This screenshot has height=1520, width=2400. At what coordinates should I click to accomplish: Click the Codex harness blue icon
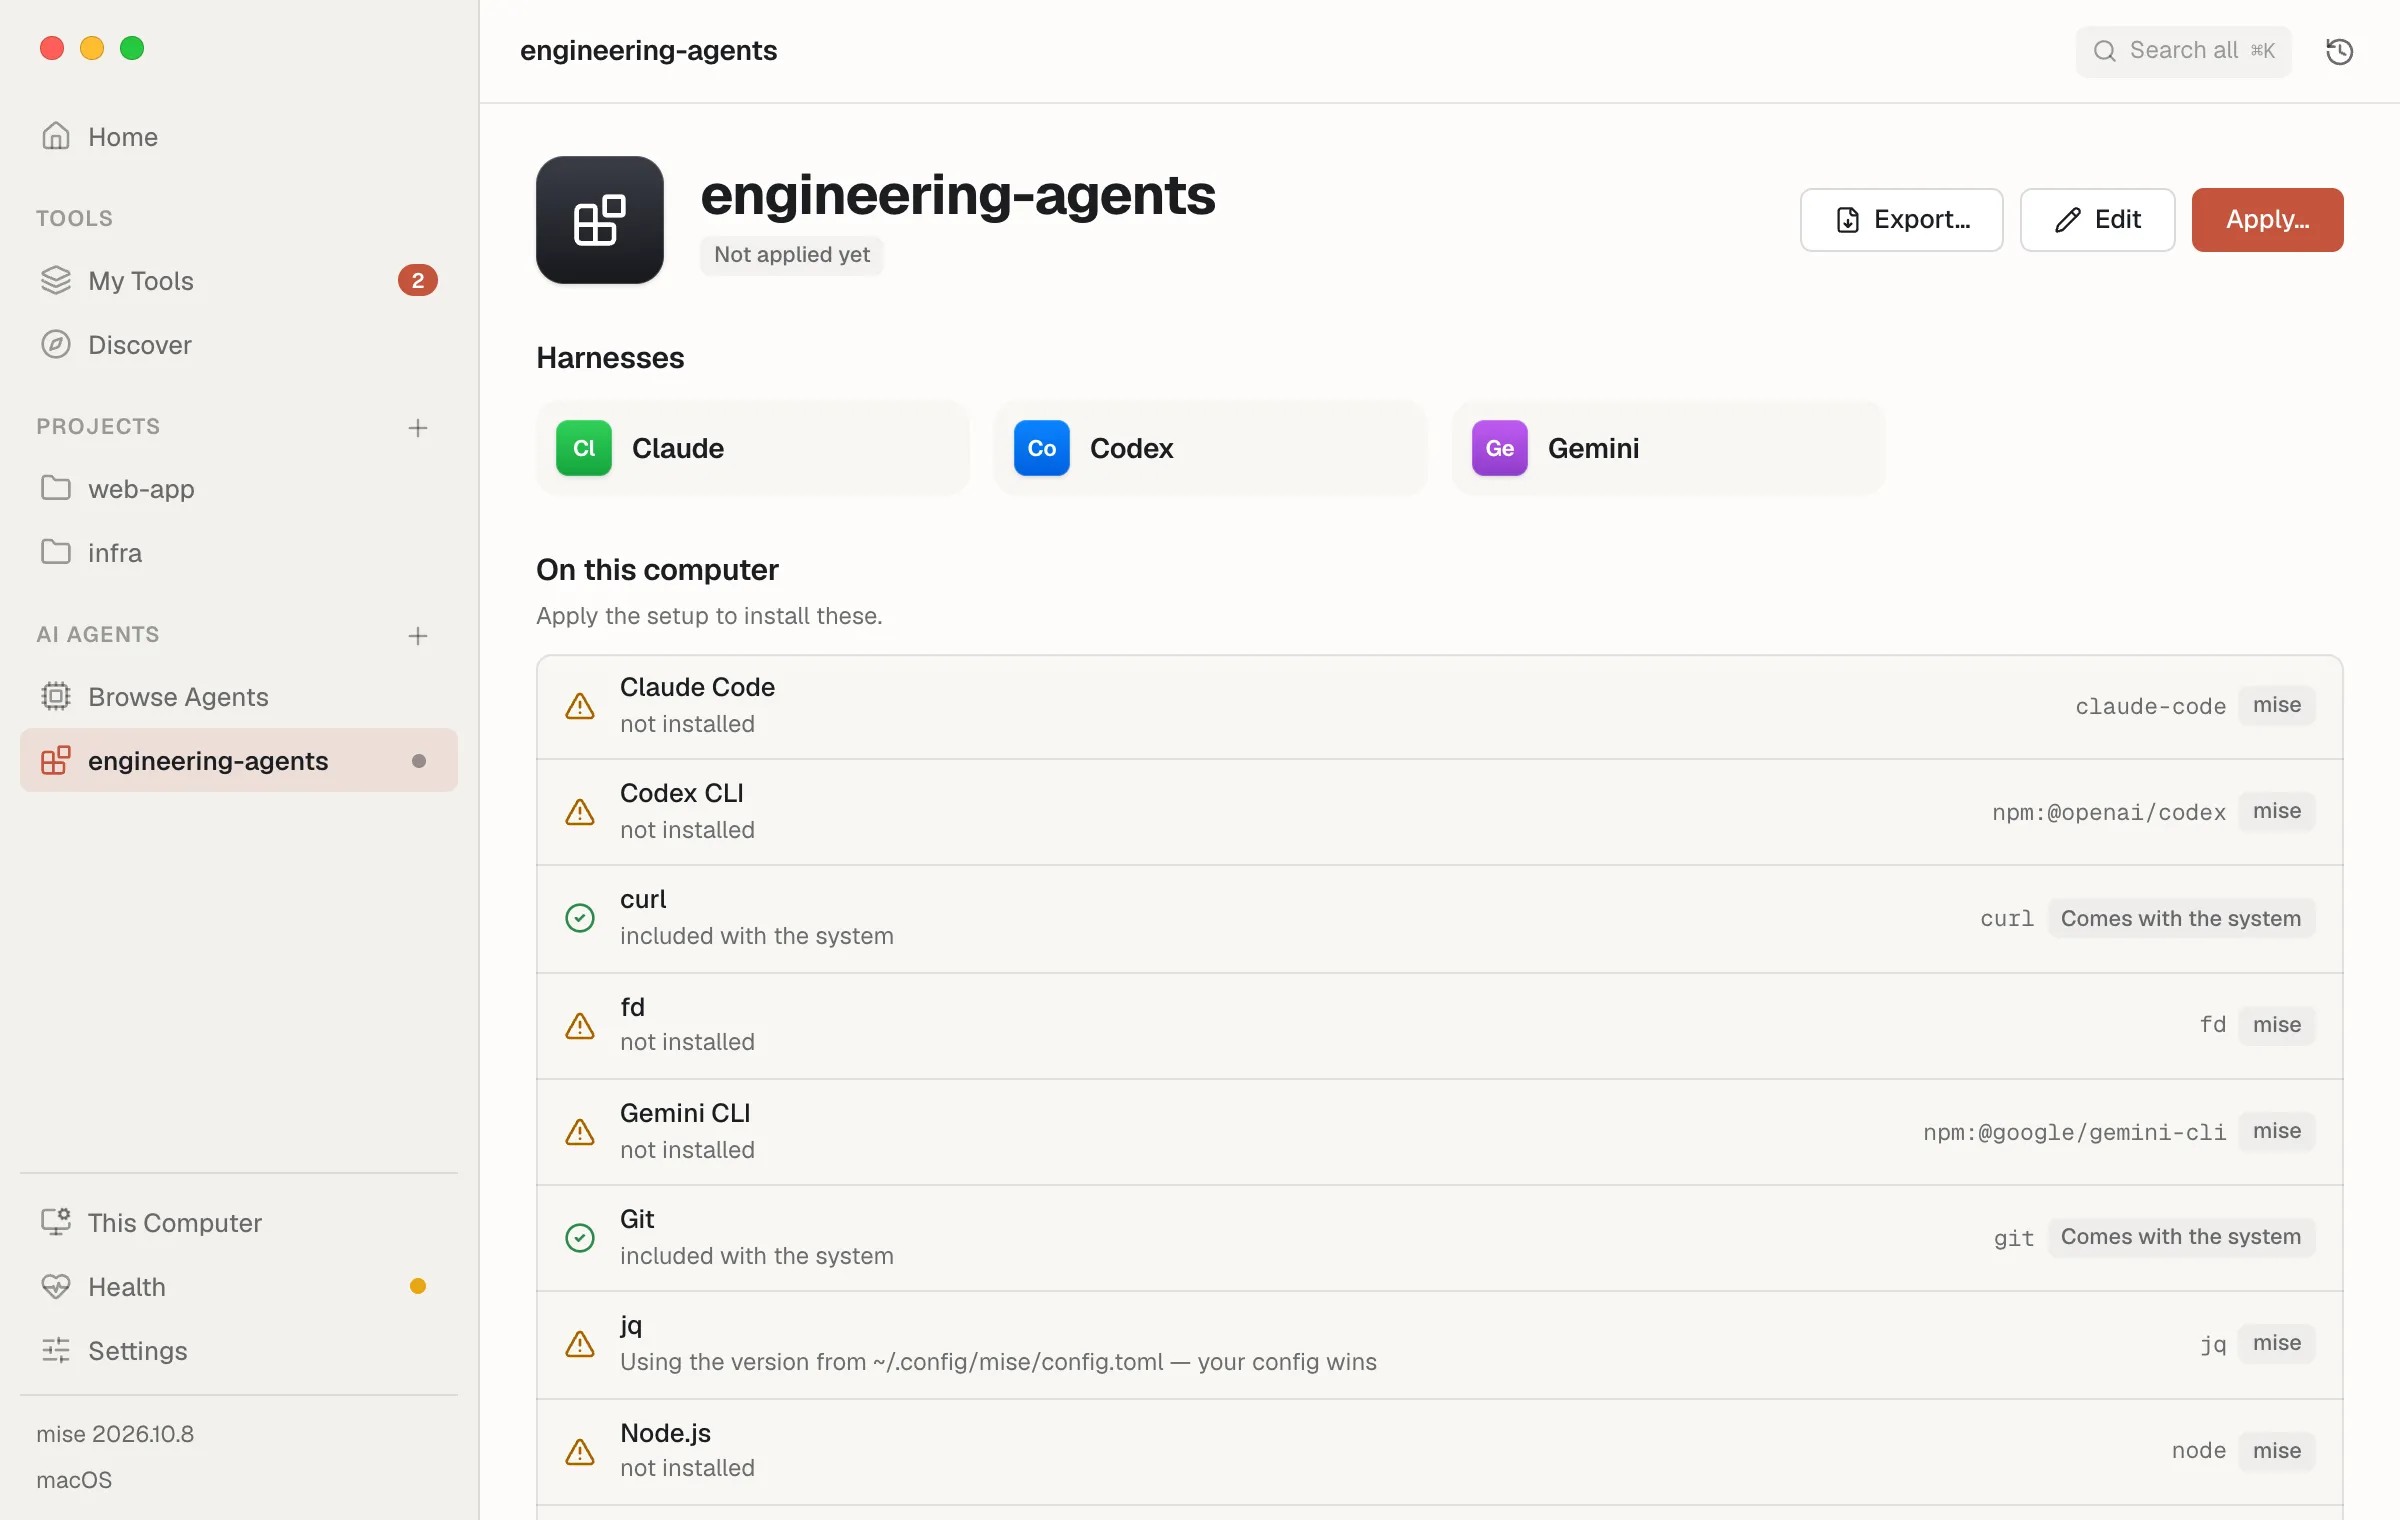(1042, 448)
